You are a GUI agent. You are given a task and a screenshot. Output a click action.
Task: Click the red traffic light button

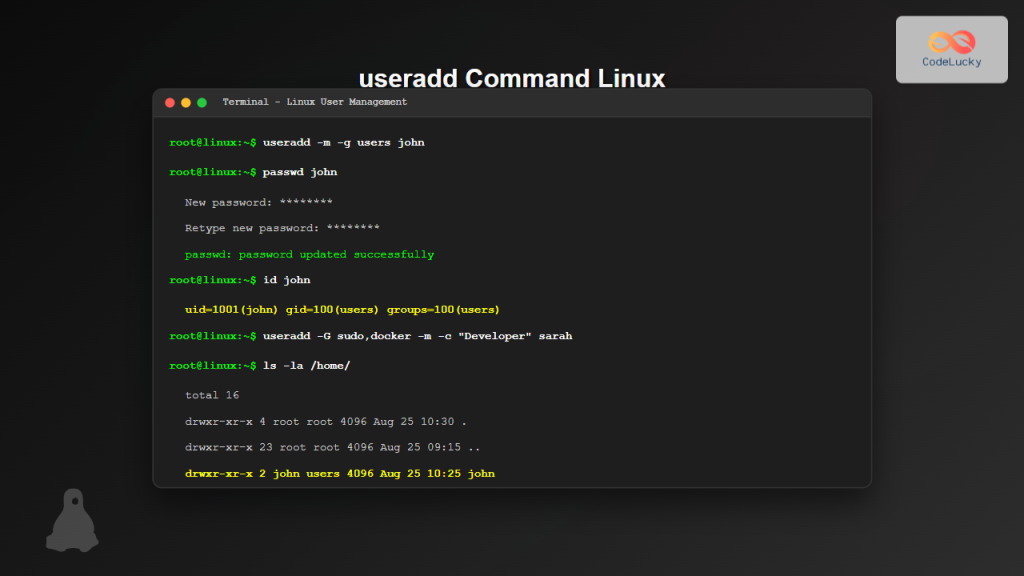169,101
